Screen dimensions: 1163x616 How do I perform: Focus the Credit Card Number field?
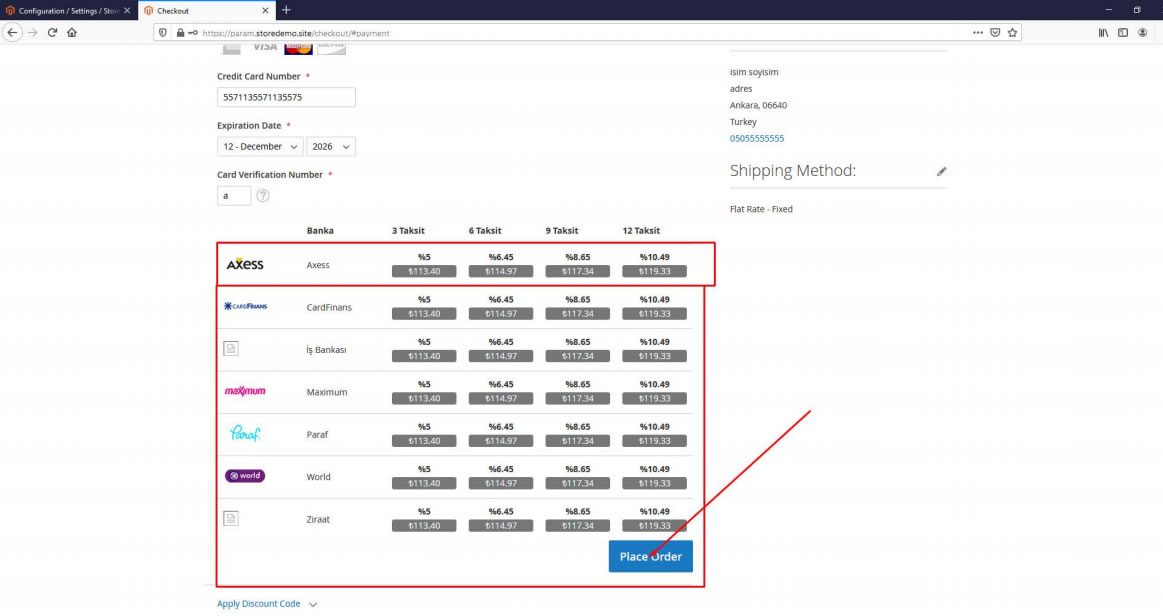[286, 97]
